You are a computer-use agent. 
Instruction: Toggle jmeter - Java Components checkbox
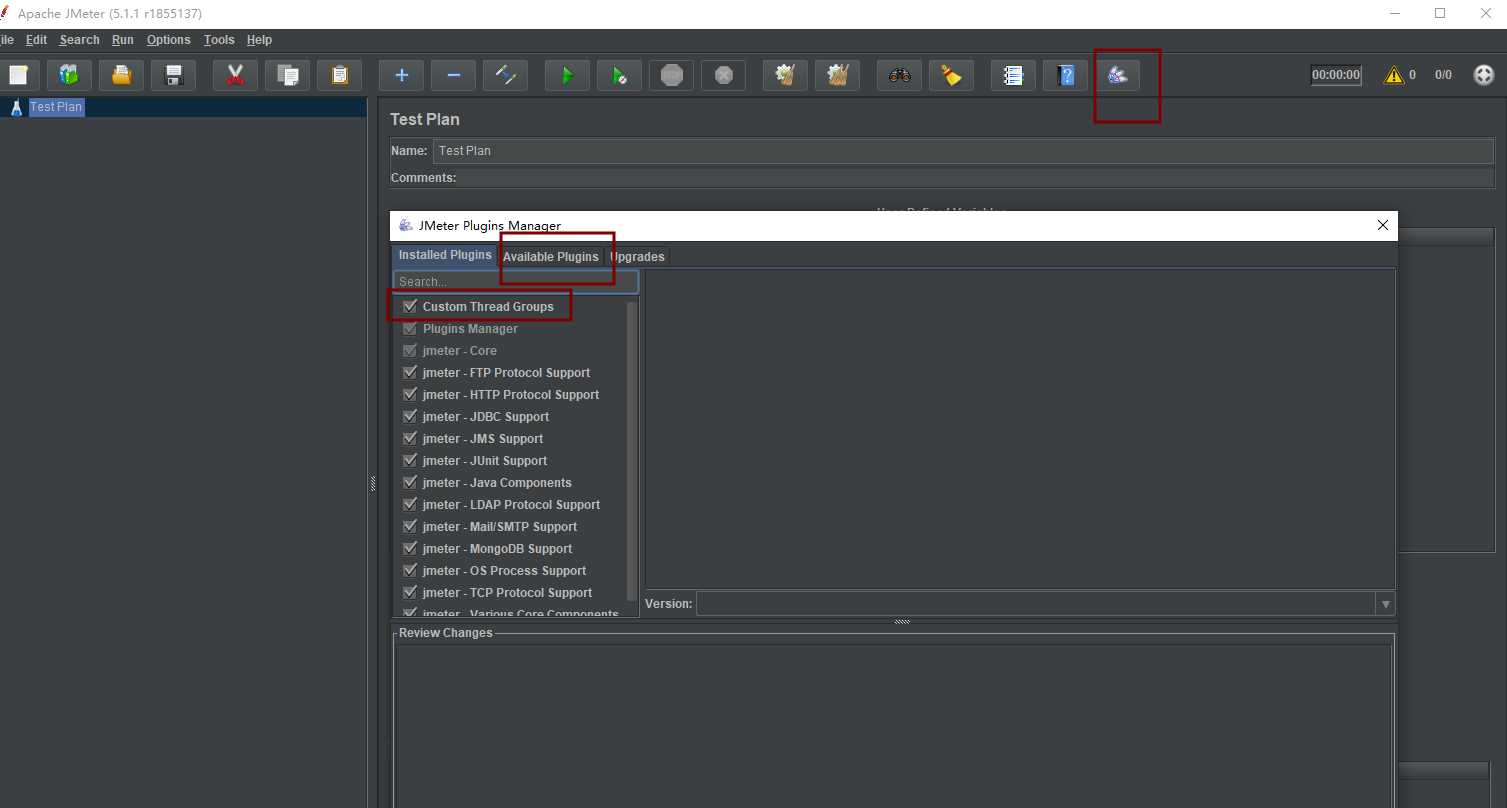410,482
